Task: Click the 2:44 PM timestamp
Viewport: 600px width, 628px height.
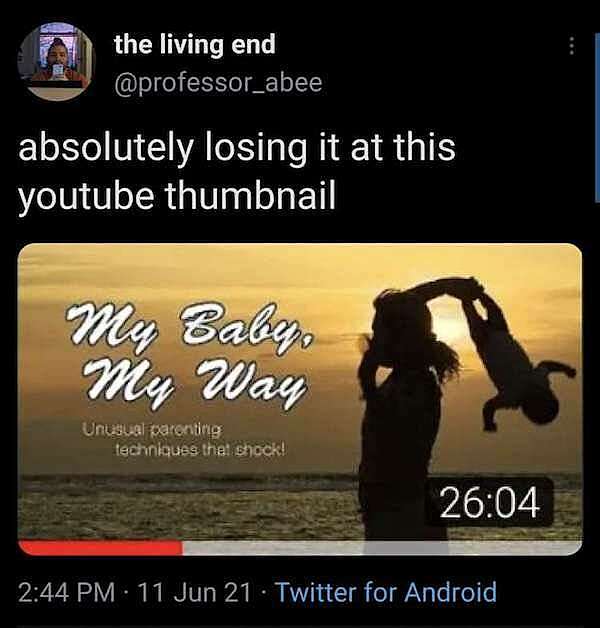Action: coord(66,592)
